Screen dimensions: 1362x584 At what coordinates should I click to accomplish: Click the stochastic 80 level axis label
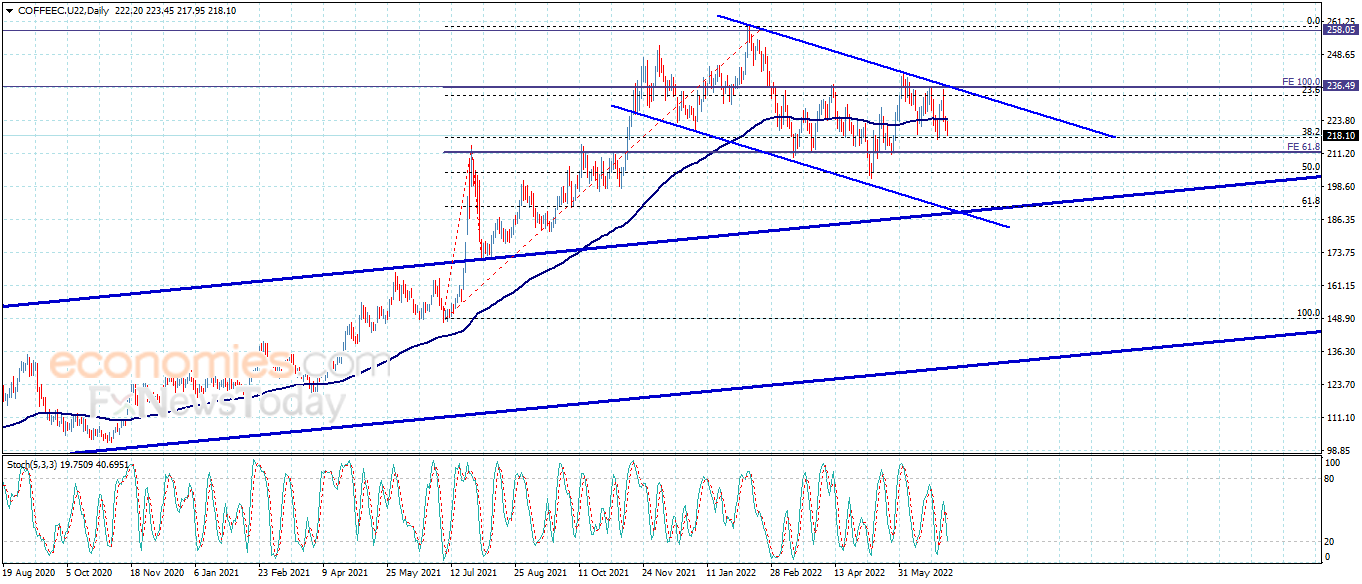pos(1331,479)
